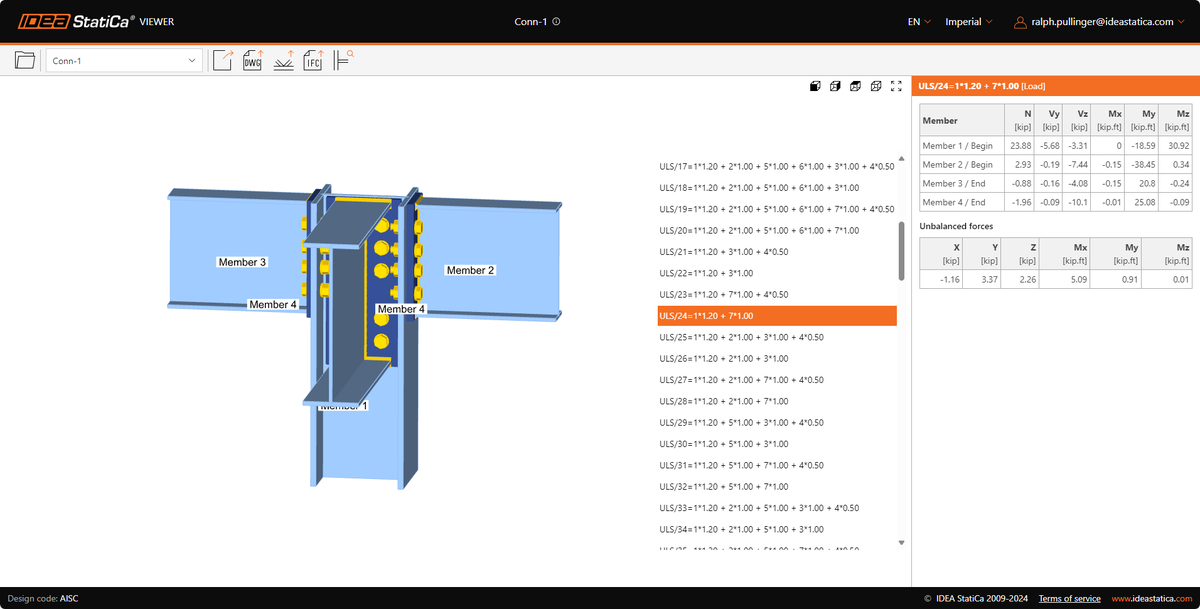This screenshot has height=609, width=1200.
Task: Open the Imperial units dropdown
Action: click(968, 21)
